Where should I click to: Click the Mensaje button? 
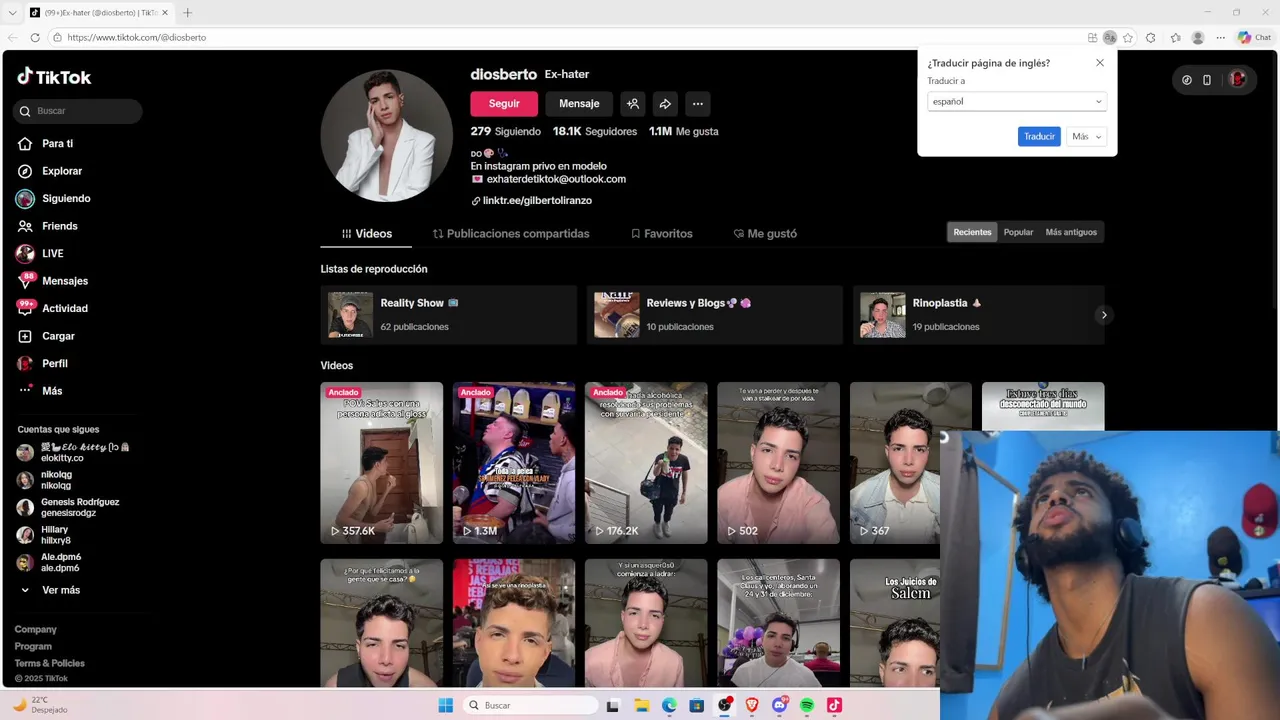579,103
